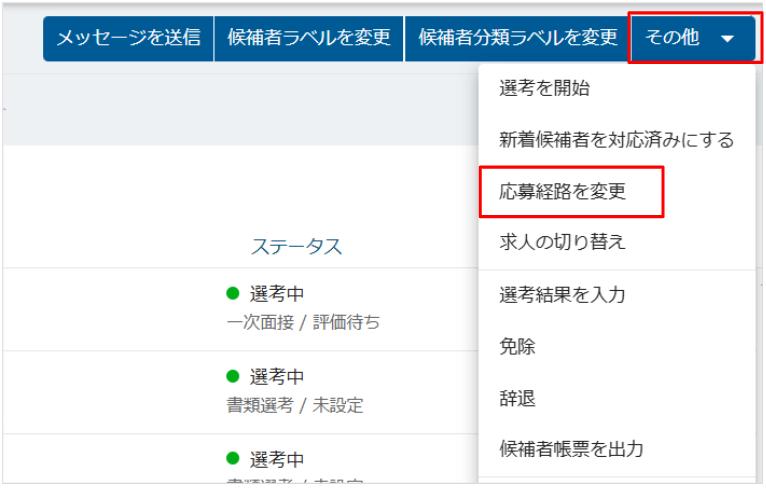Screen dimensions: 766x489
Task: Click 選考中 label above 一次面接 / 評価待ち
Action: pyautogui.click(x=277, y=294)
